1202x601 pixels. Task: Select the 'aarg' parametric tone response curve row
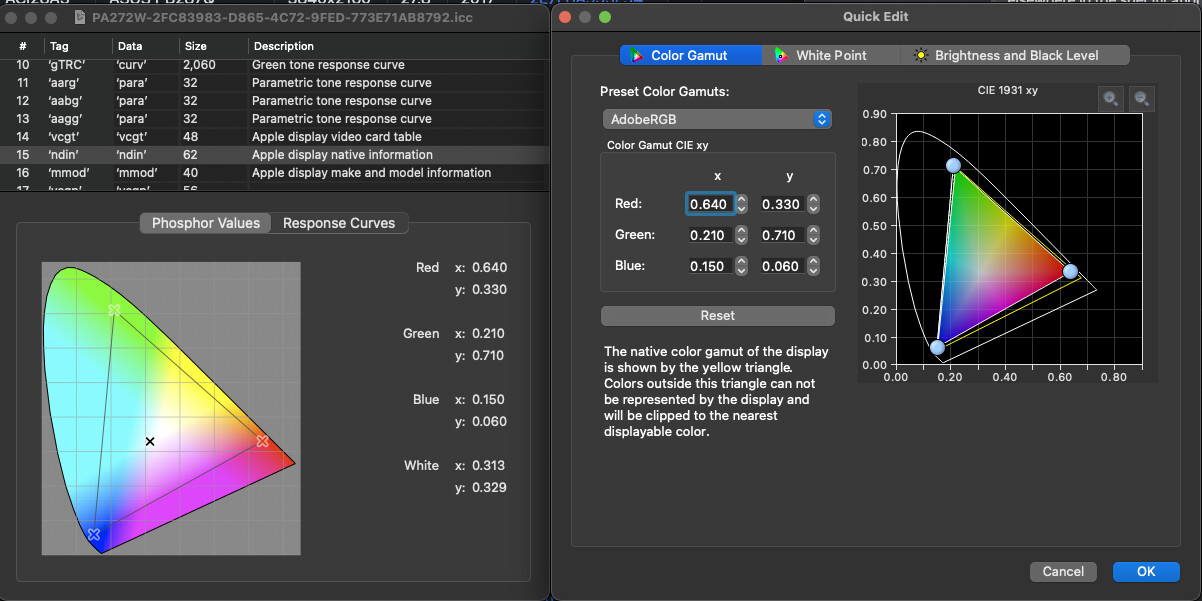275,83
